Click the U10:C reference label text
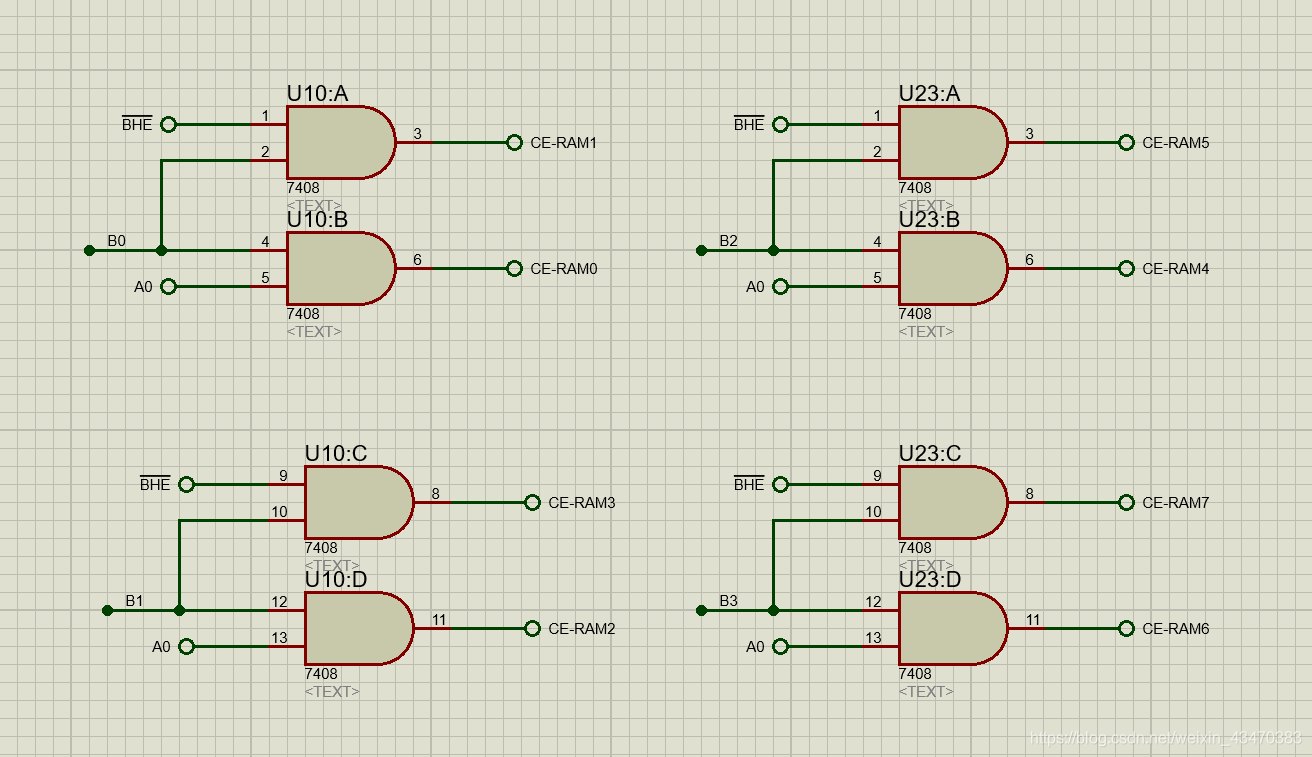The height and width of the screenshot is (757, 1312). point(336,453)
